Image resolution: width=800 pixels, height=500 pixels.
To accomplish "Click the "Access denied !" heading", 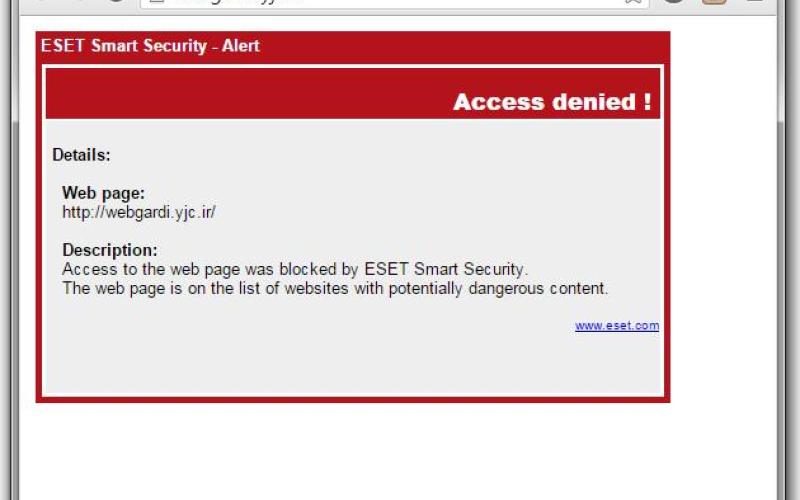I will pyautogui.click(x=552, y=102).
